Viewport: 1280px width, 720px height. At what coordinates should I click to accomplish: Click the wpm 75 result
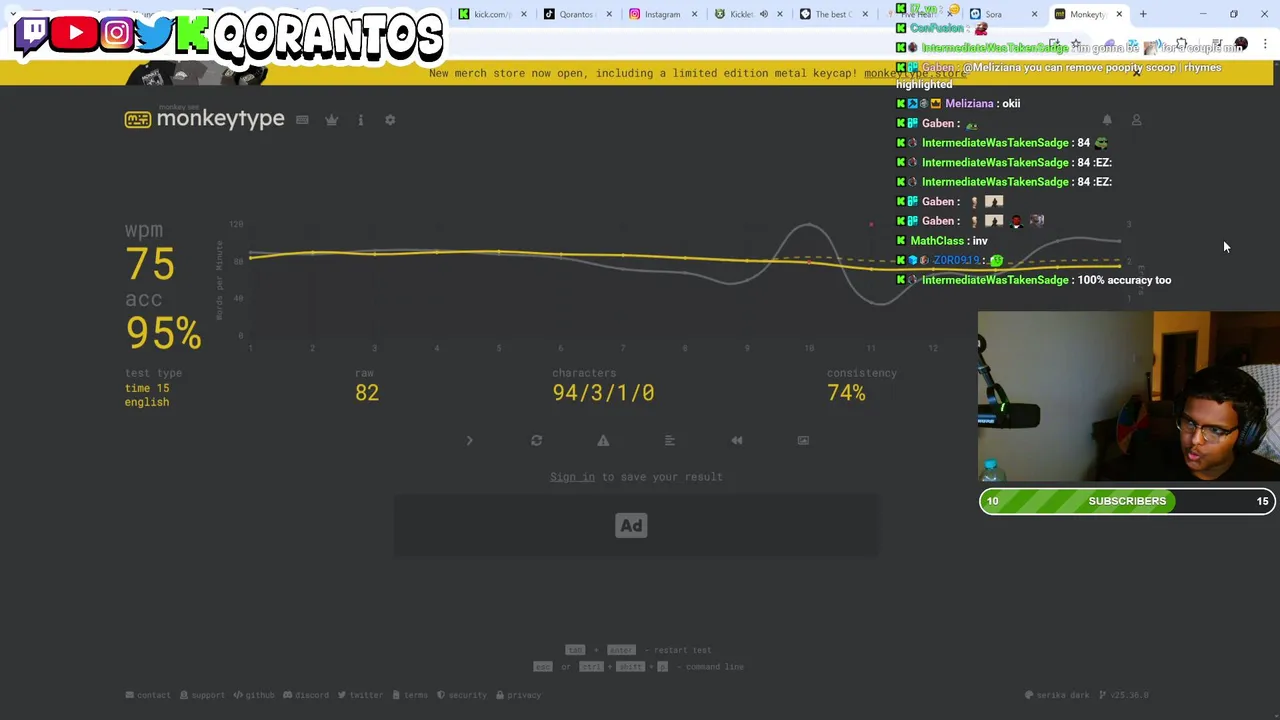click(x=150, y=264)
